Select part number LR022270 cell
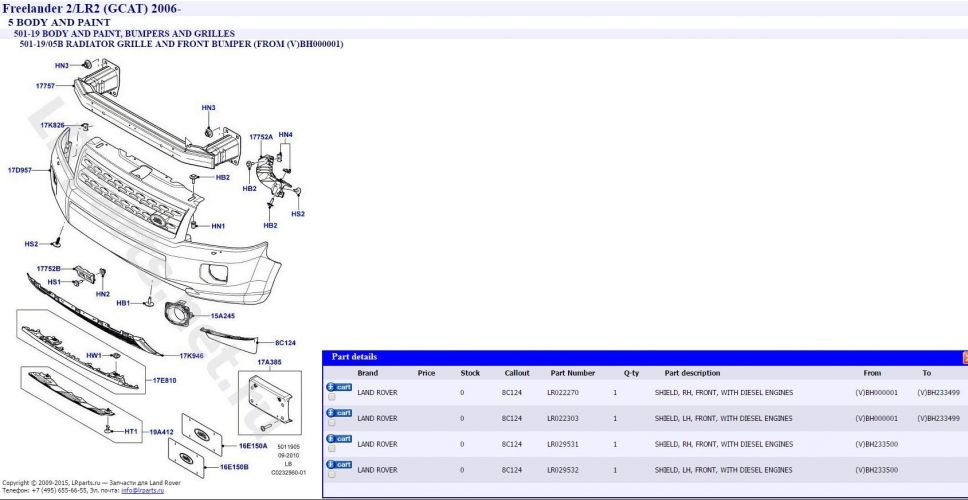This screenshot has width=968, height=500. (x=562, y=393)
